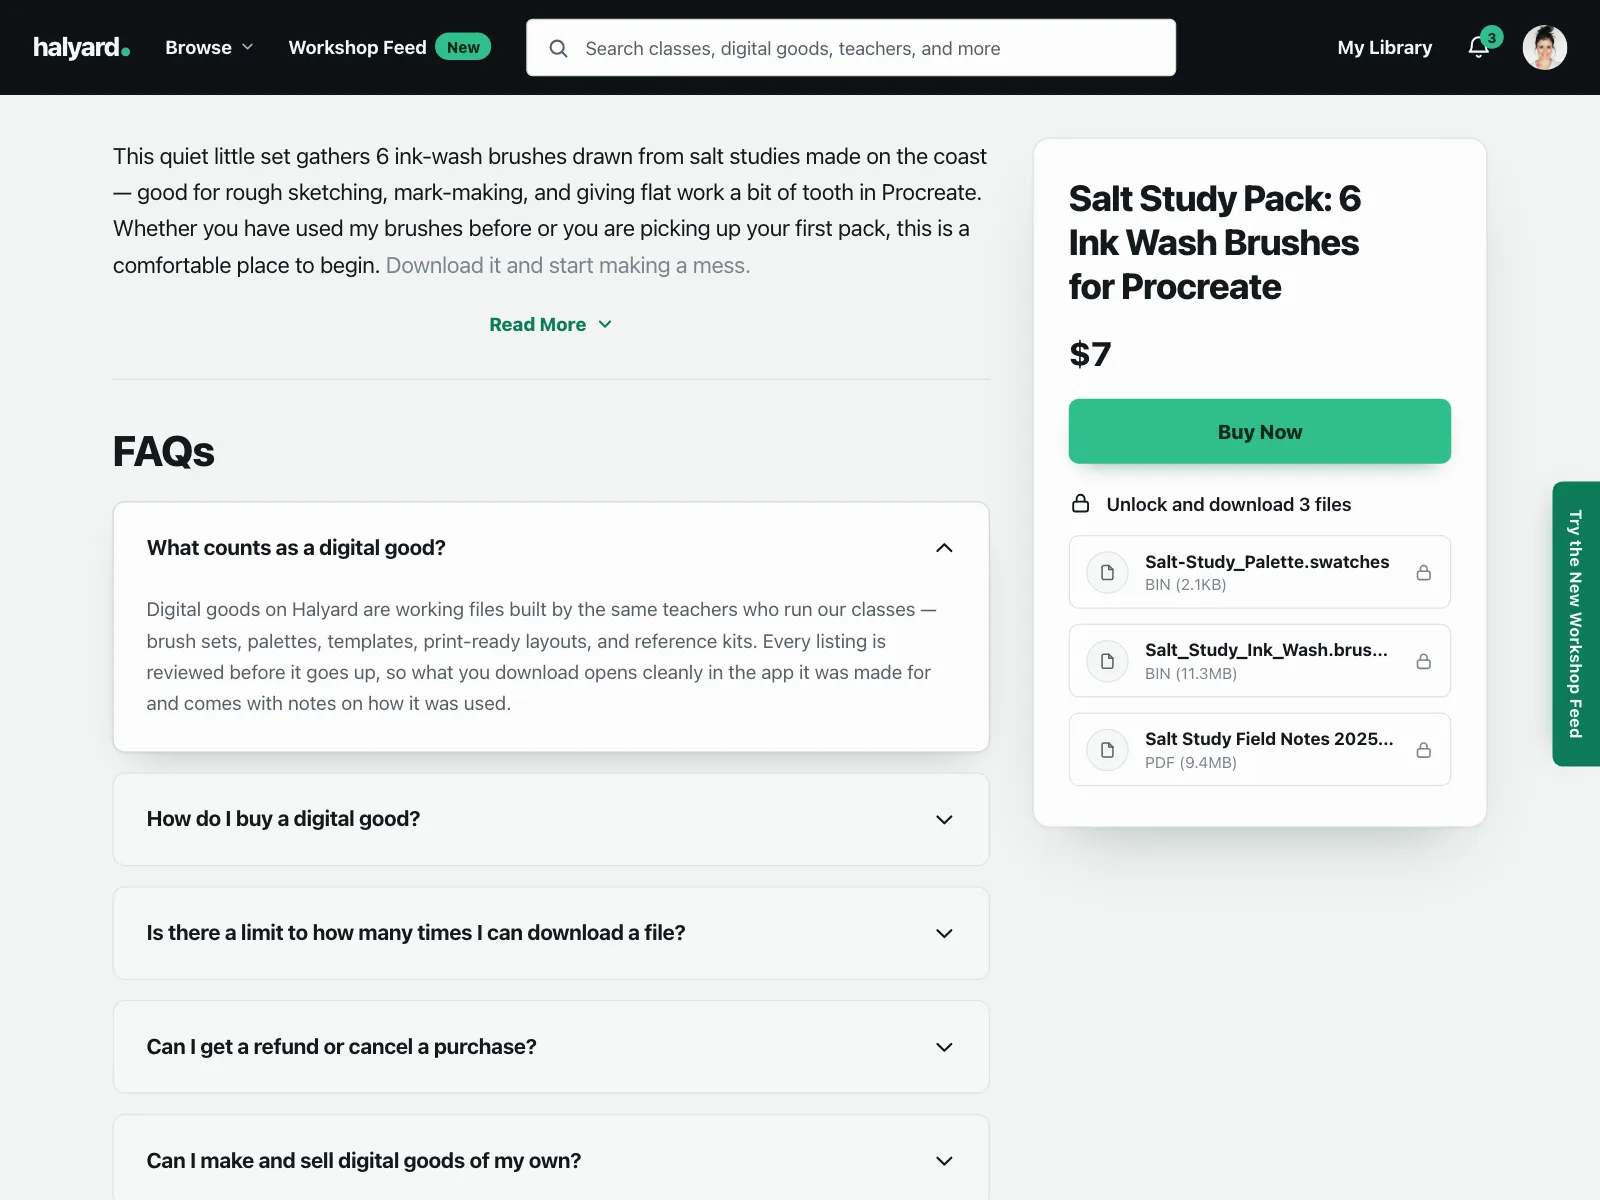
Task: Expand 'How do I buy a digital good?'
Action: 551,819
